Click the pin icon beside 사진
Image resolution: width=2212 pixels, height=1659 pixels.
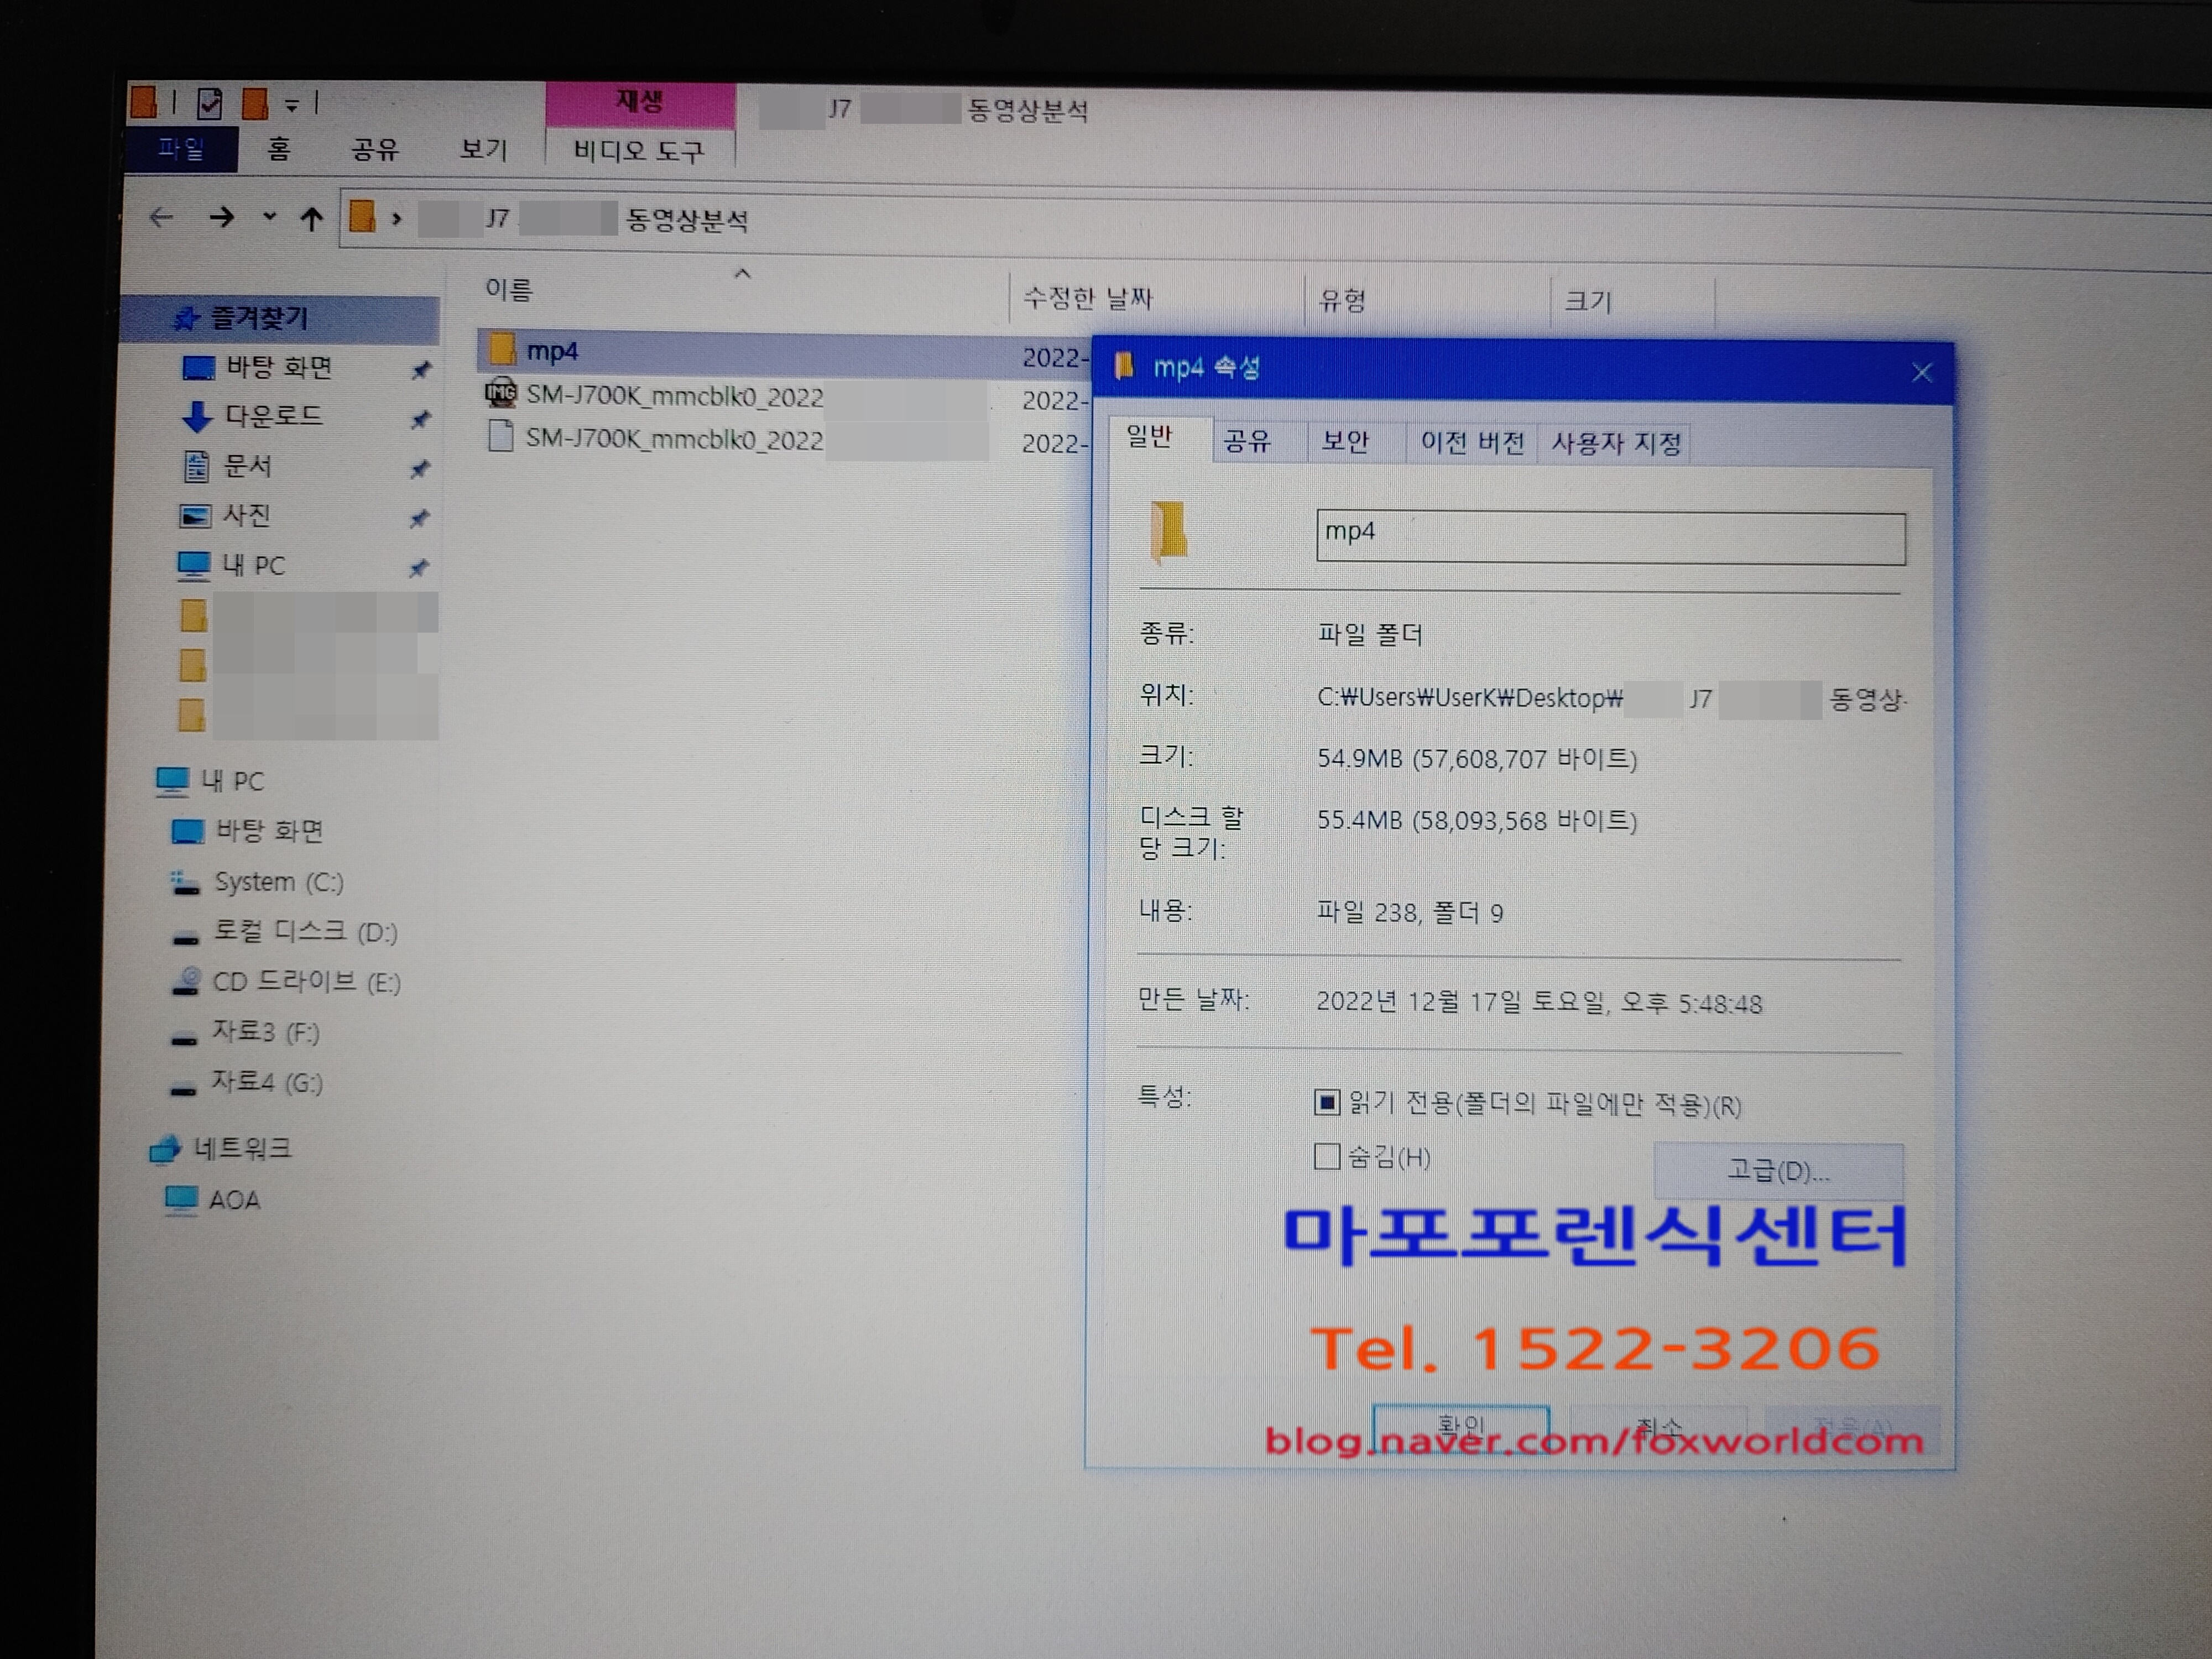tap(419, 518)
